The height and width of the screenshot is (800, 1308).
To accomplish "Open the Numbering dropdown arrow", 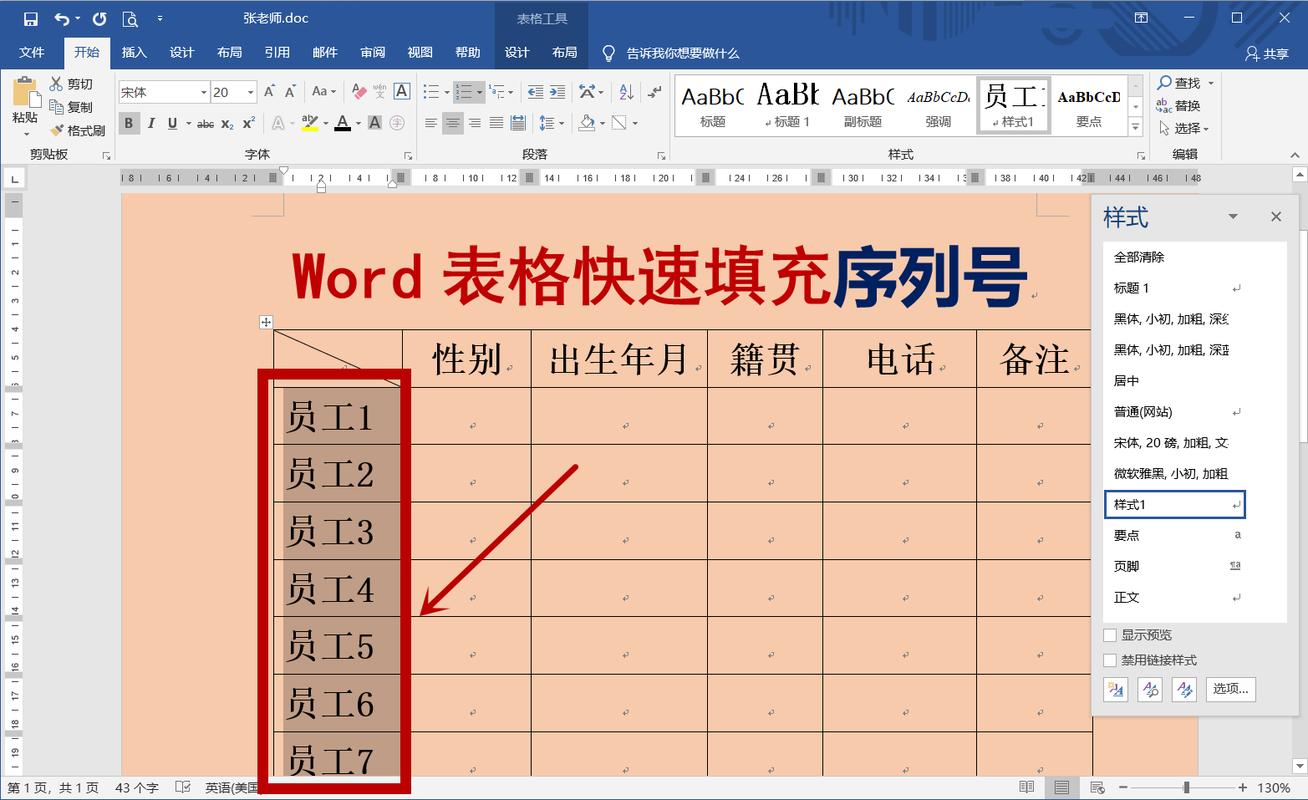I will click(x=480, y=92).
